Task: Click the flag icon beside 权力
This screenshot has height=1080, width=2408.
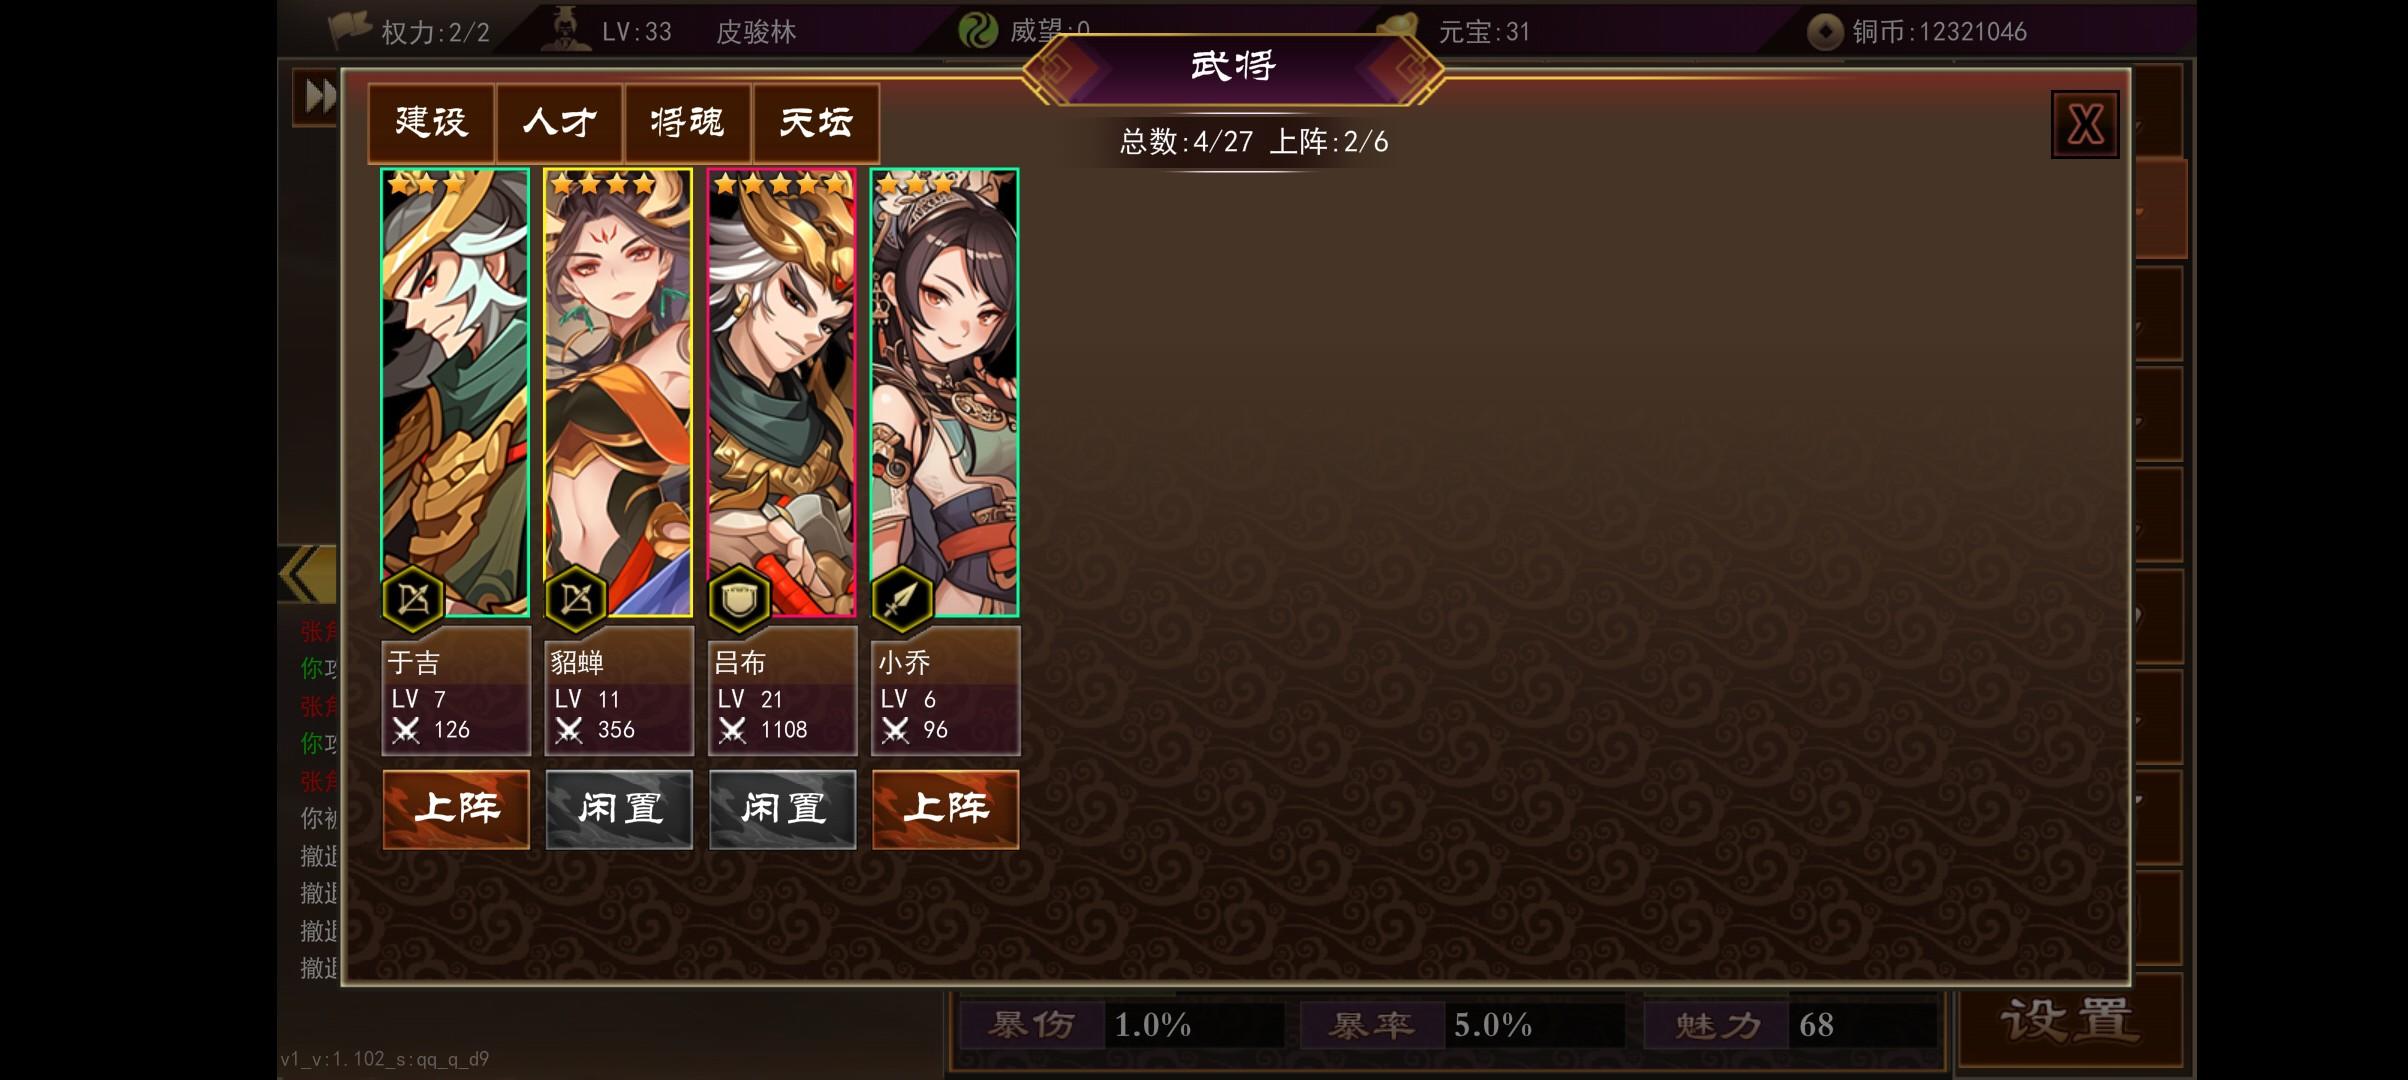Action: tap(350, 31)
